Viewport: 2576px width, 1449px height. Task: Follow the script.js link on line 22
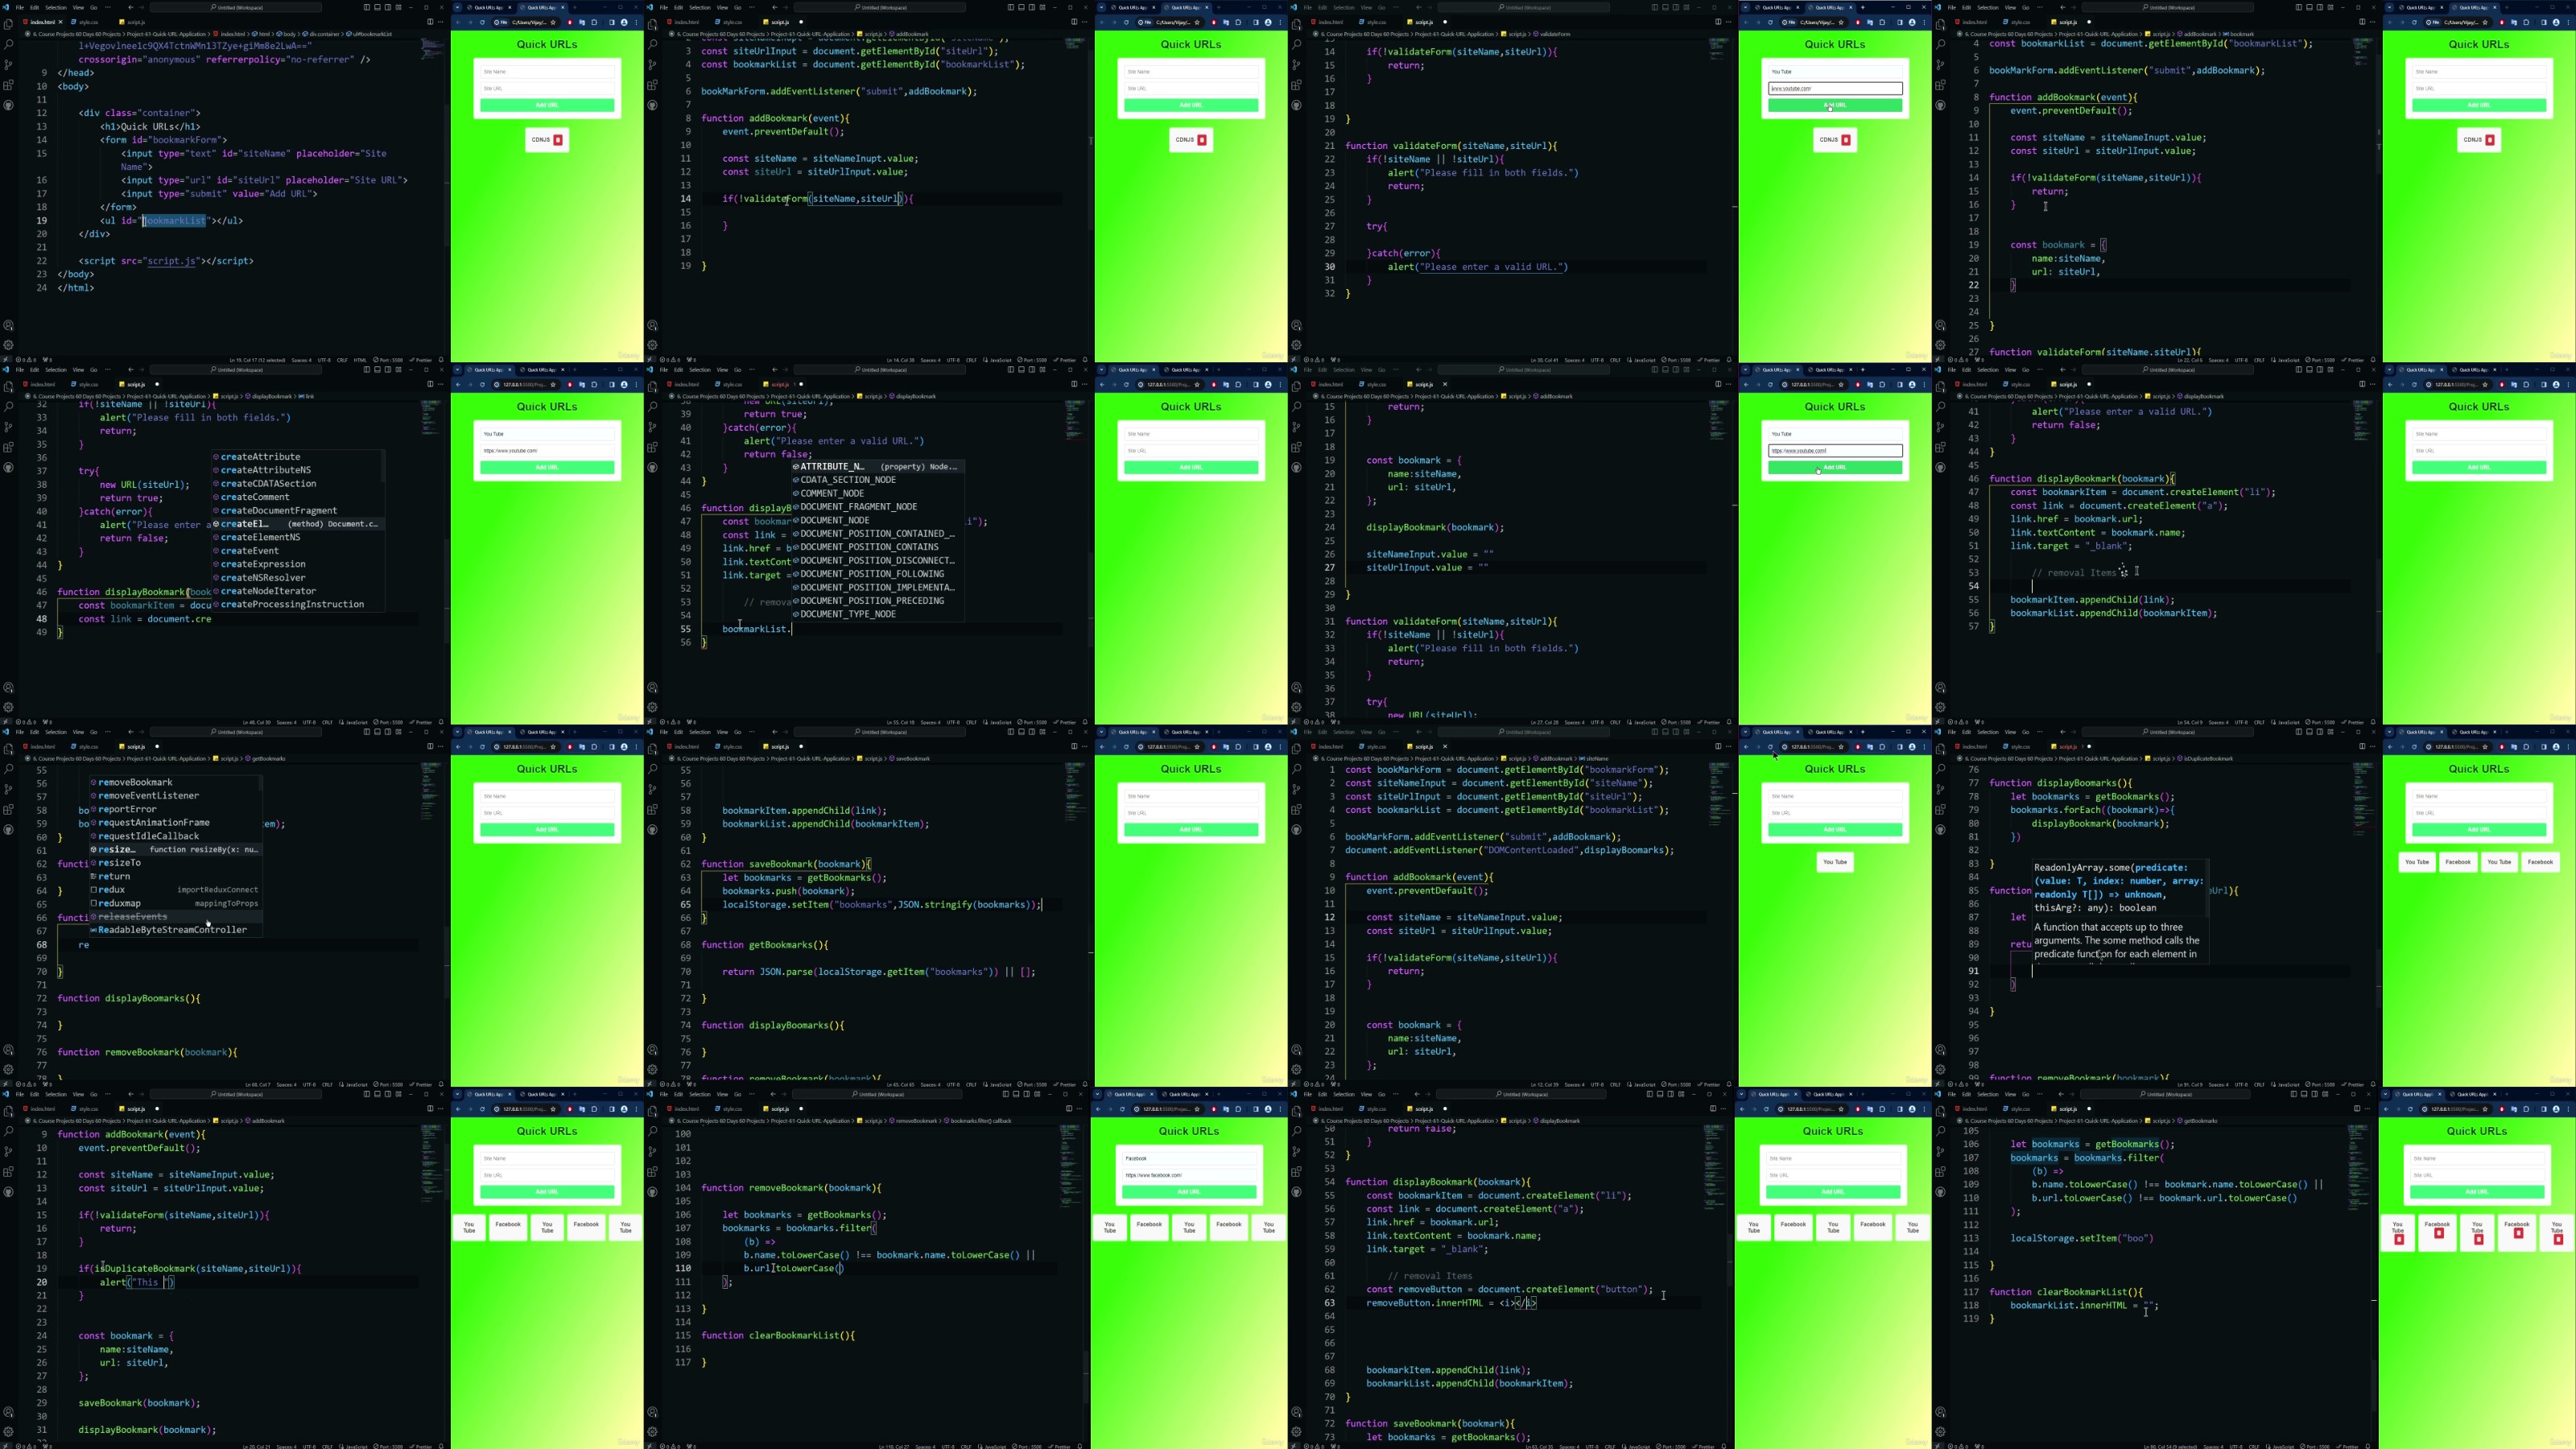pyautogui.click(x=171, y=261)
